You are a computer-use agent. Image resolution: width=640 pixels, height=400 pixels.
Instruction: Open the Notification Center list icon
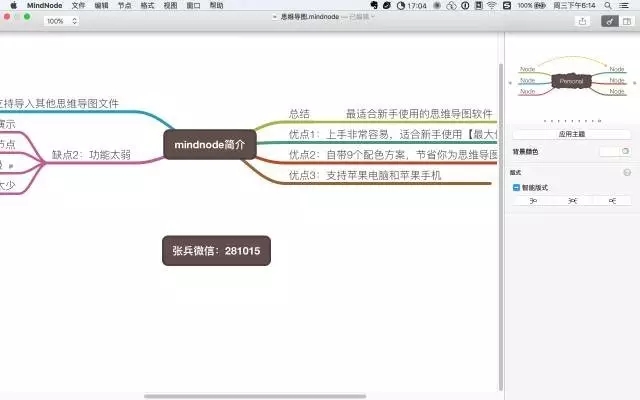point(624,5)
